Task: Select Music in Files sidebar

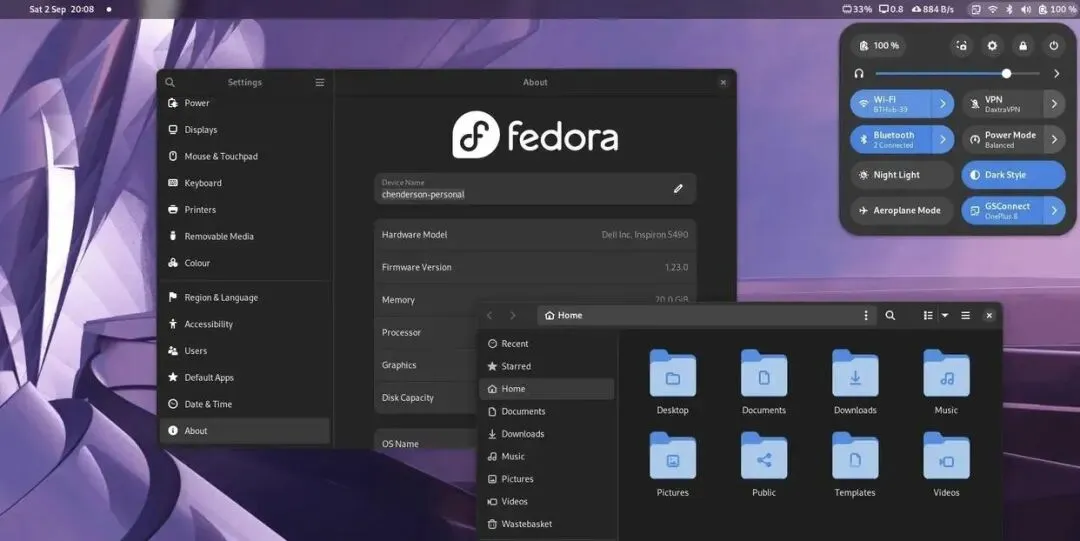Action: coord(547,456)
